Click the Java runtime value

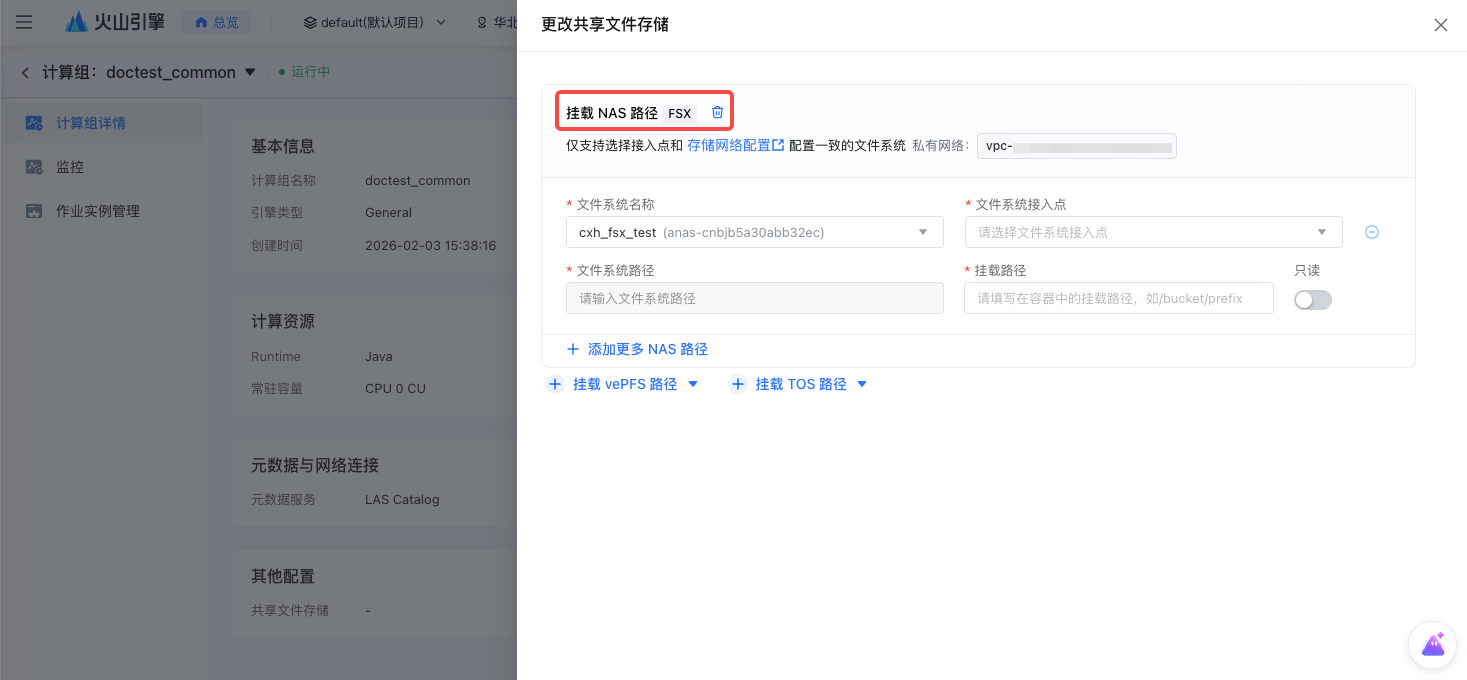[379, 356]
